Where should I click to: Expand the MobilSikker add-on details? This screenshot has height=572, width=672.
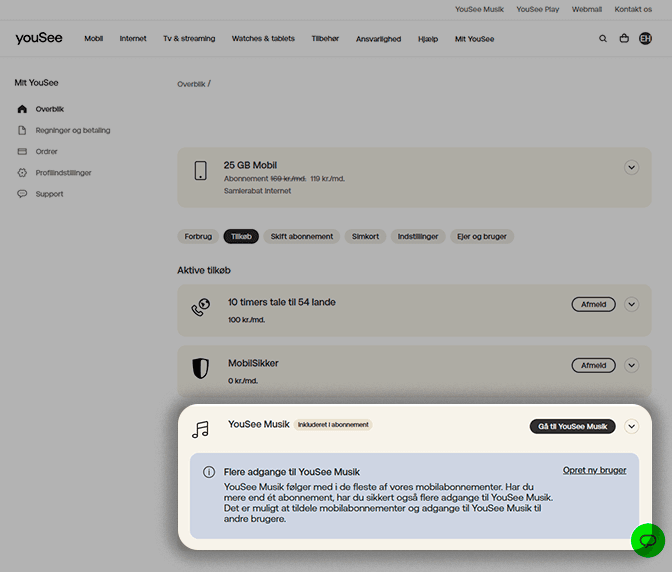click(631, 366)
